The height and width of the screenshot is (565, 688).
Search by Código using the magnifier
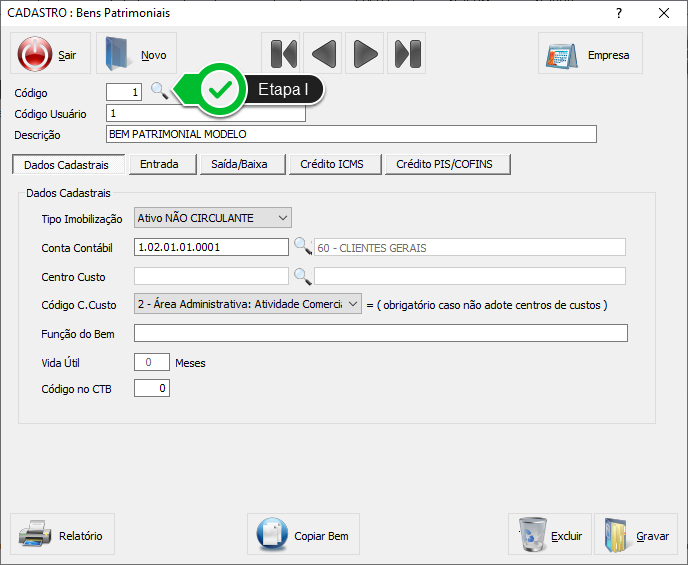tap(158, 91)
